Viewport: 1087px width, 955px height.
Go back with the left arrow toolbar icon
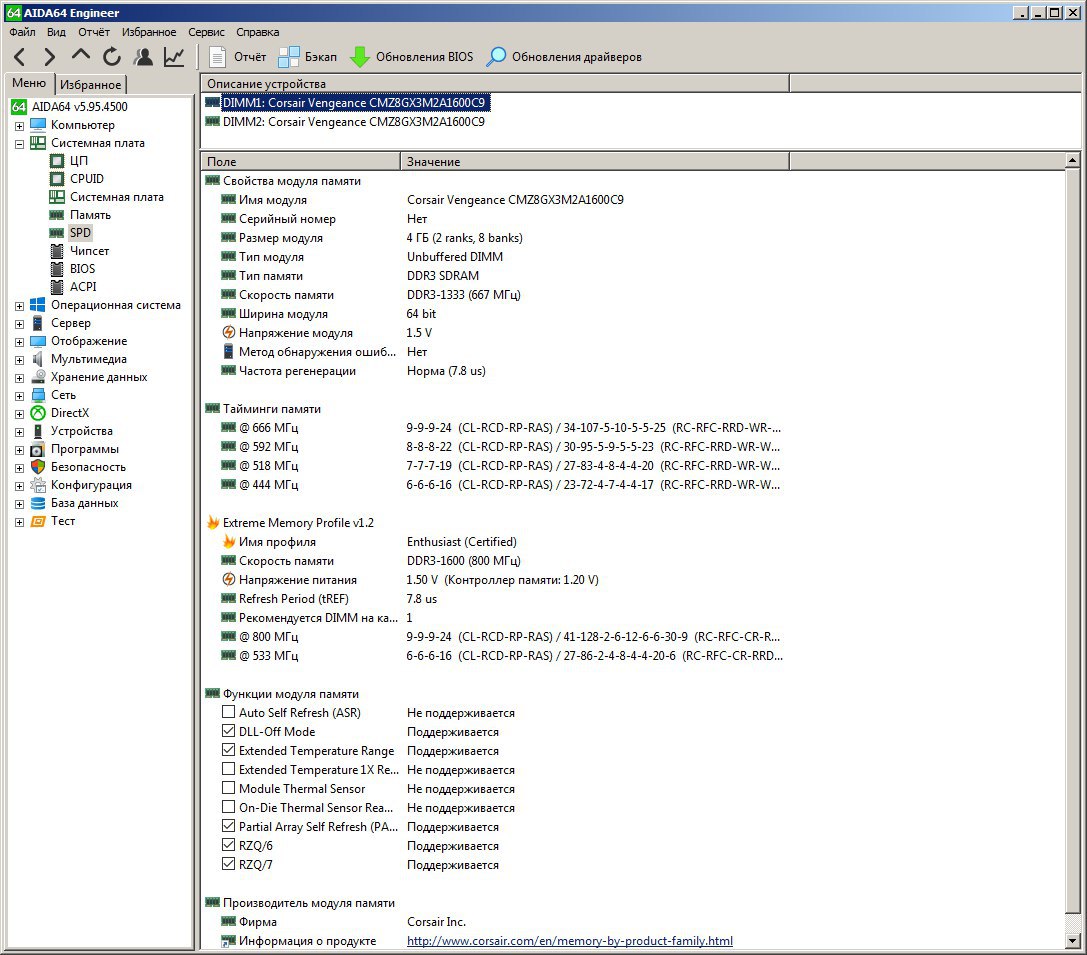20,57
